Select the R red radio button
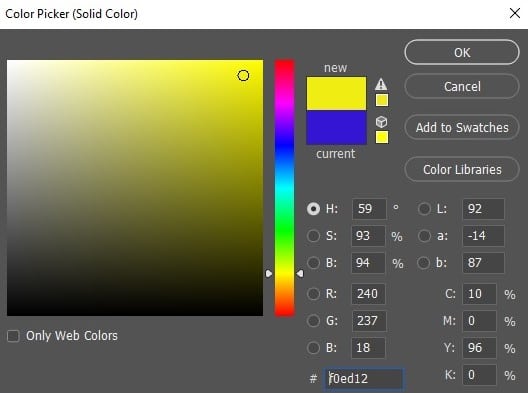The image size is (528, 393). (313, 294)
